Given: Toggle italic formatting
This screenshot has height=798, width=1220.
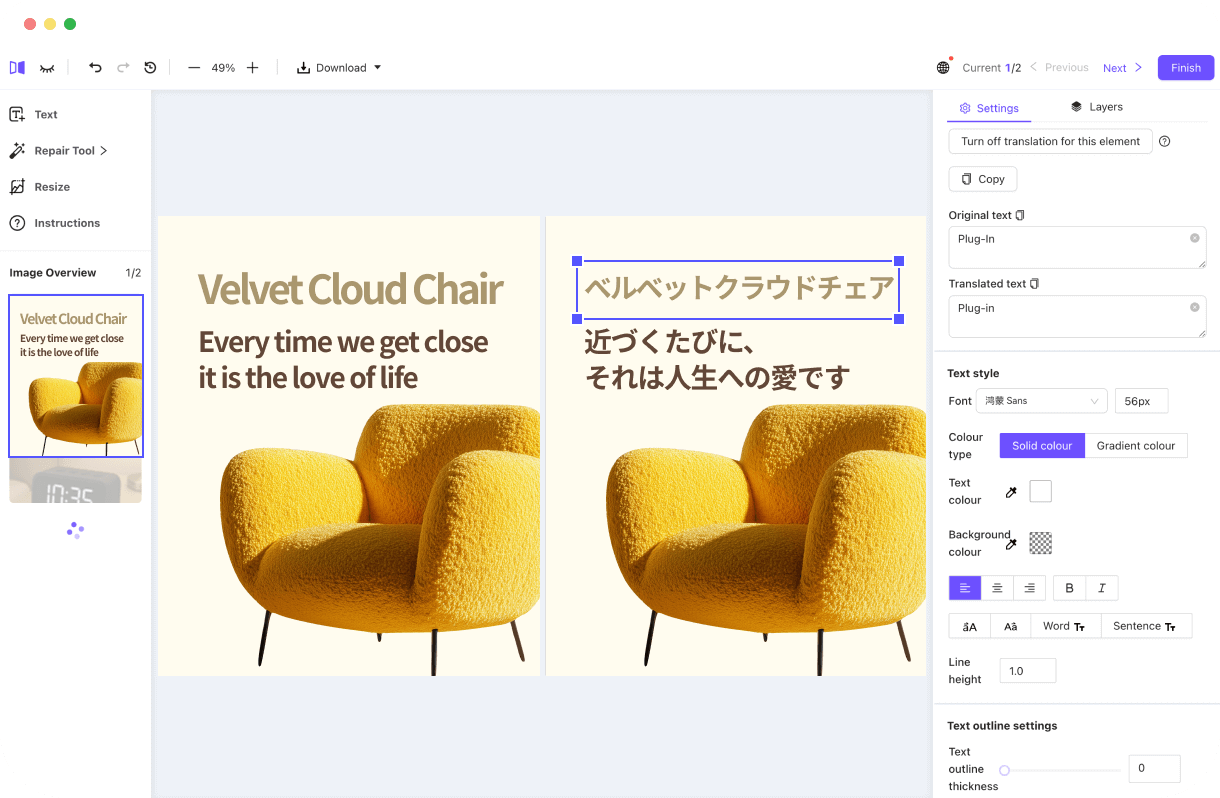Looking at the screenshot, I should 1102,588.
